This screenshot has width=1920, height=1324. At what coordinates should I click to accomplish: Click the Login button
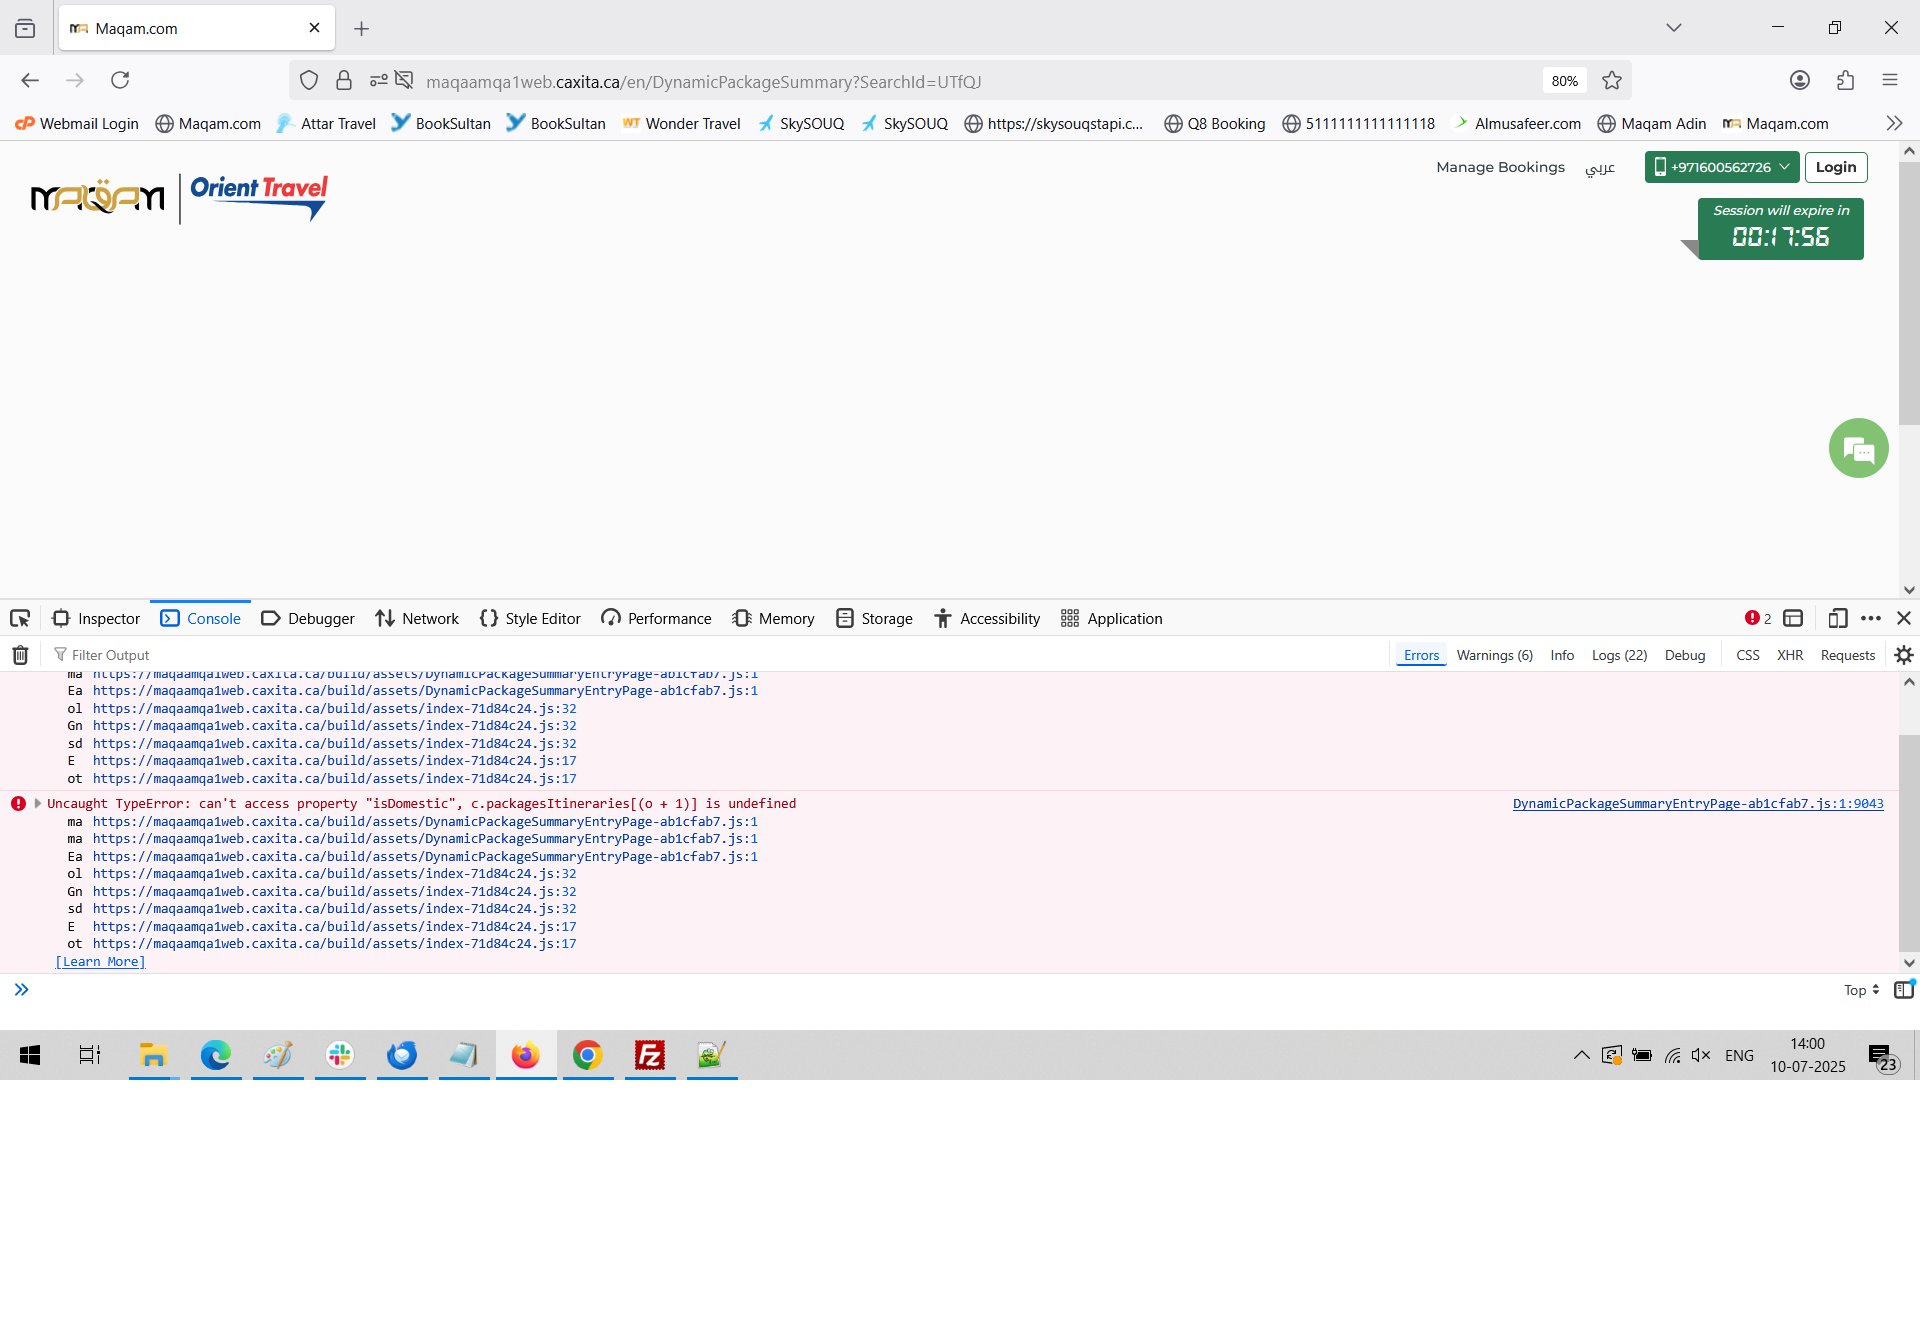click(x=1836, y=167)
